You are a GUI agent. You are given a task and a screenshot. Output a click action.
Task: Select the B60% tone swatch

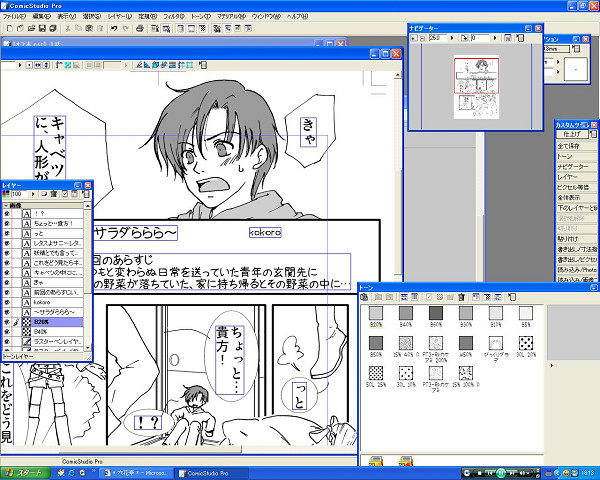(435, 313)
